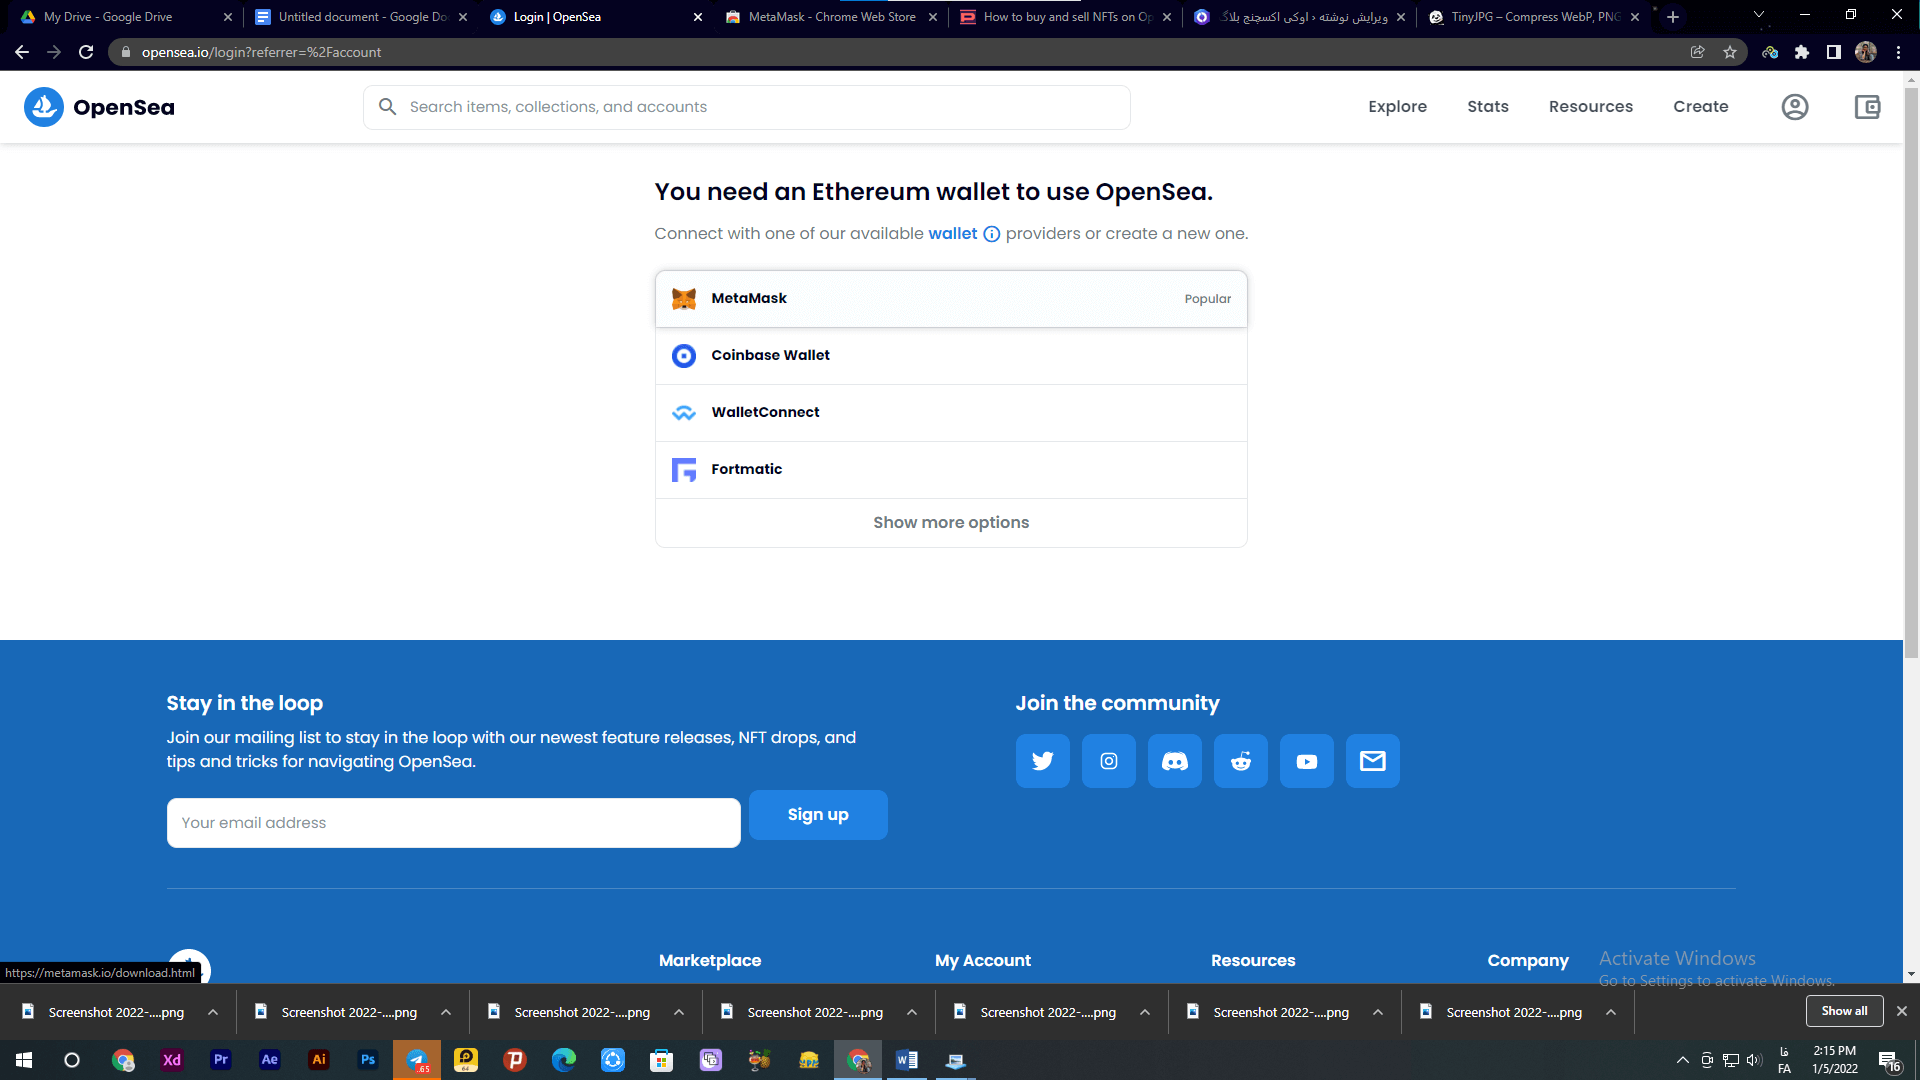Open the Create page
The height and width of the screenshot is (1080, 1920).
point(1701,107)
